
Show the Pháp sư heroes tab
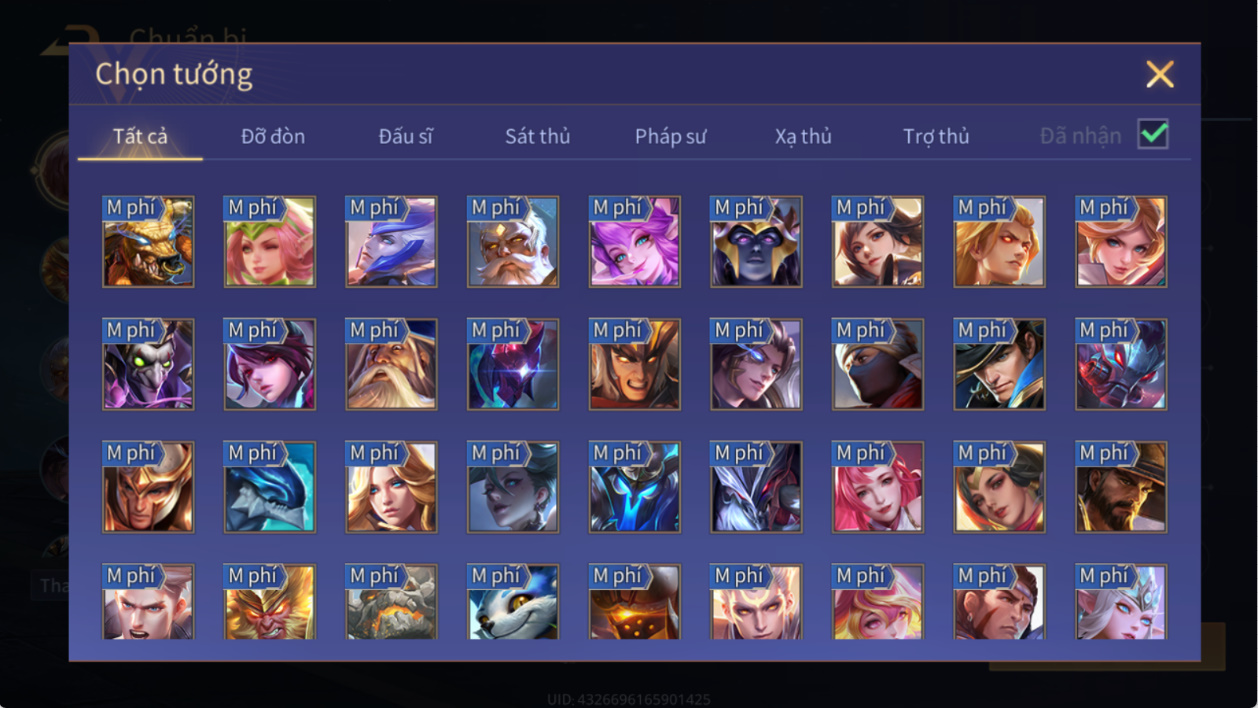670,136
